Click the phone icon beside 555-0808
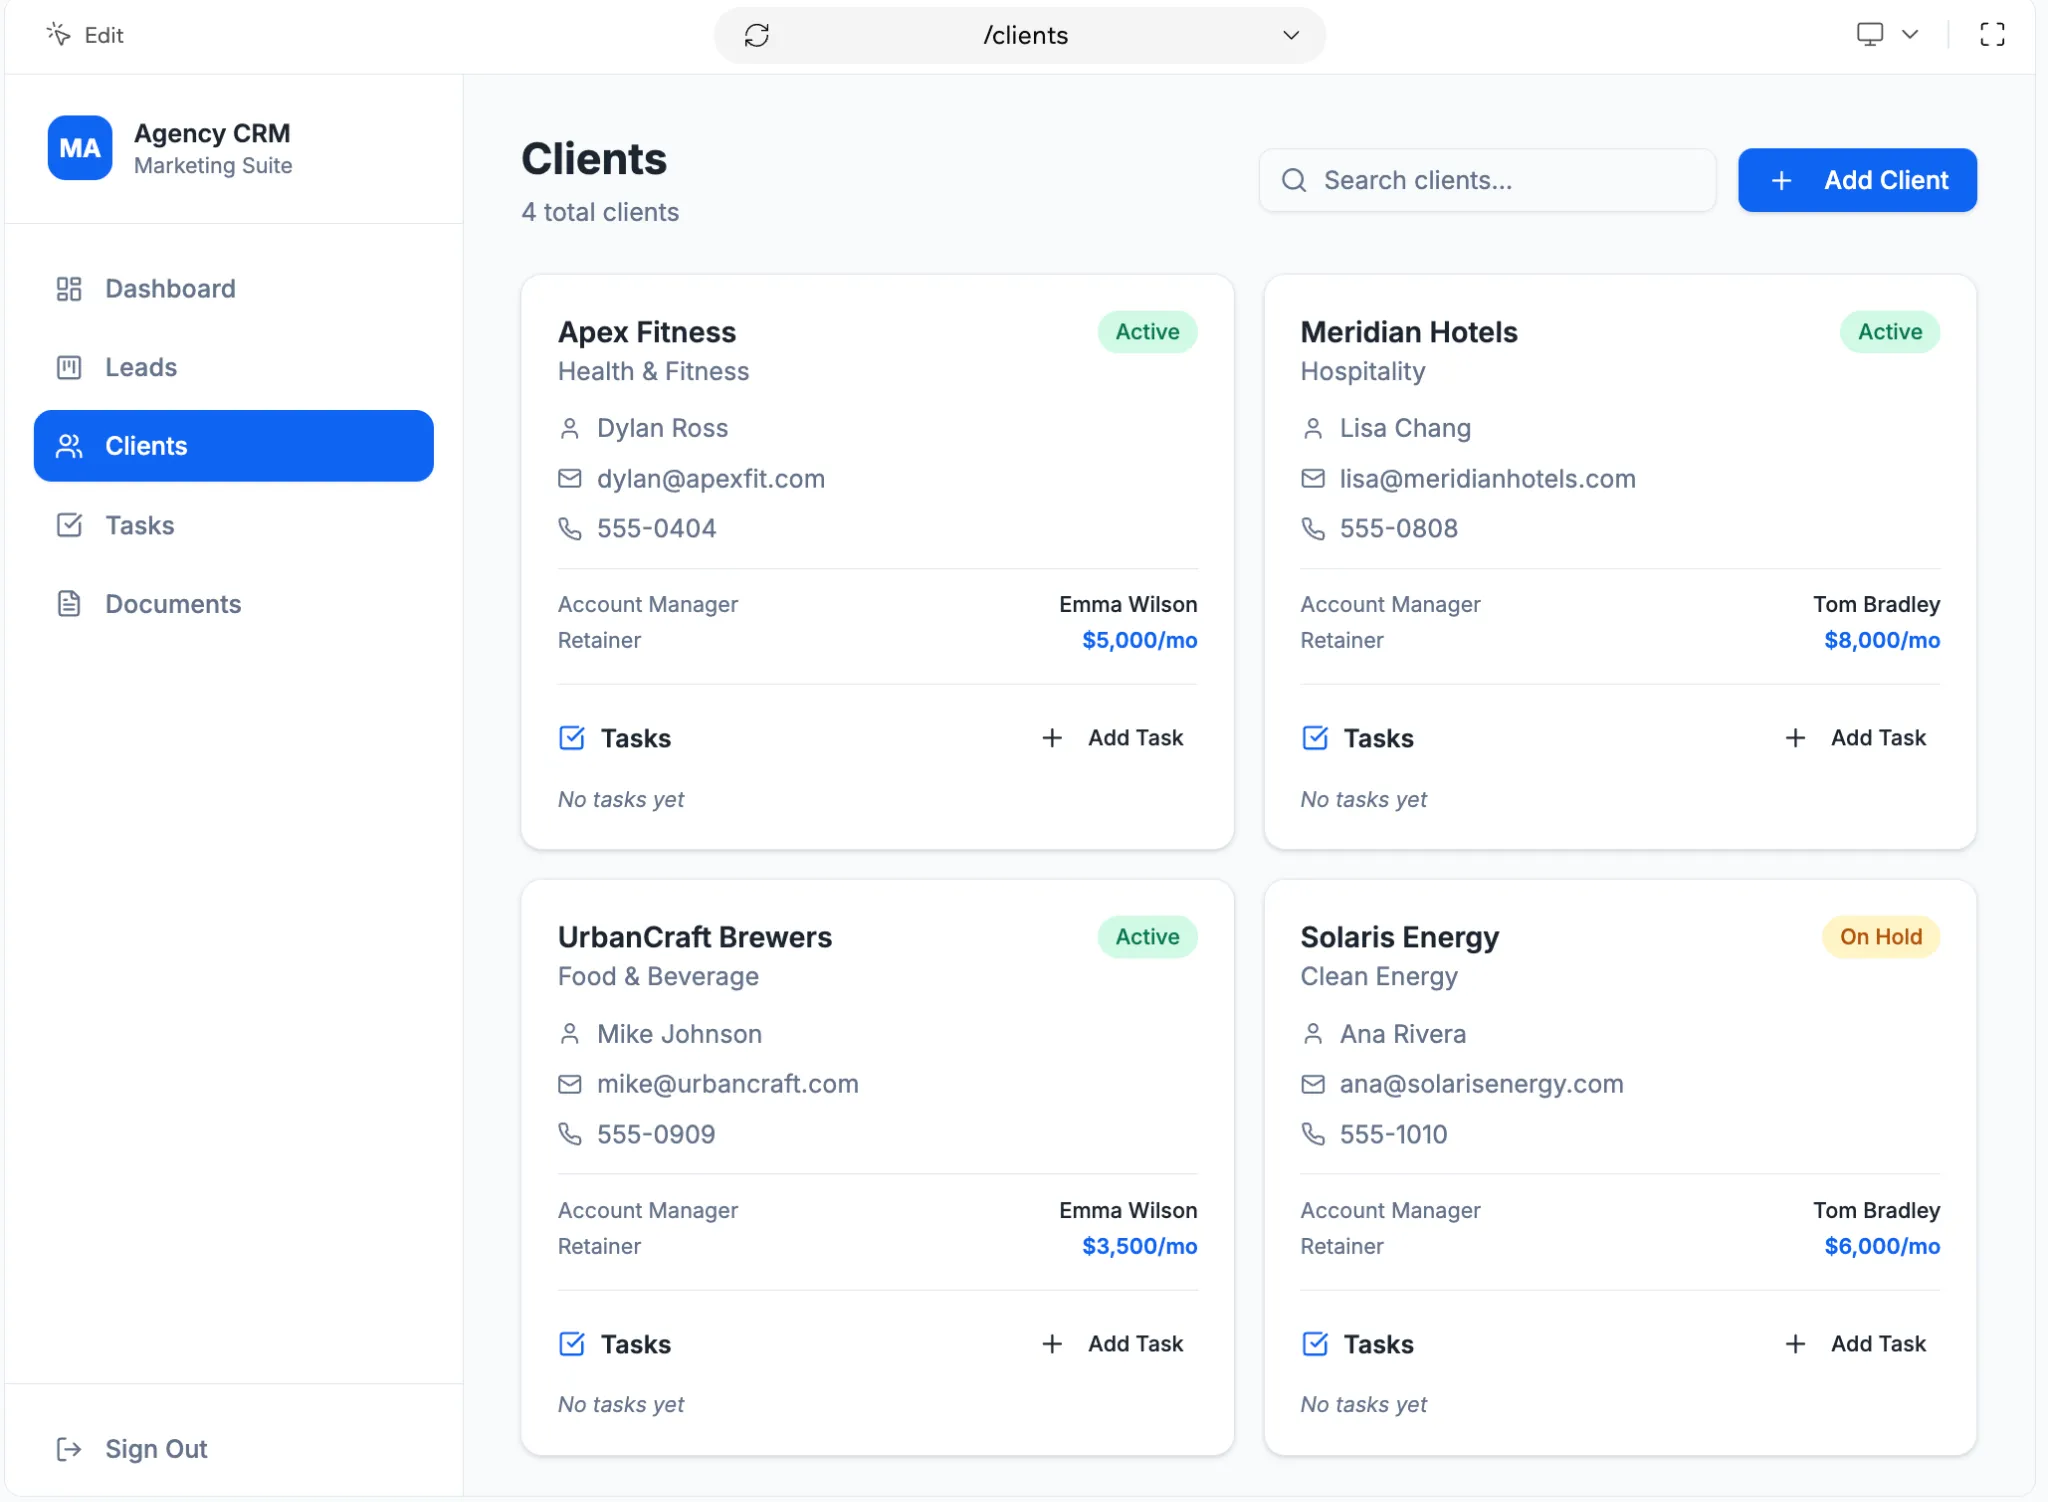 1313,528
